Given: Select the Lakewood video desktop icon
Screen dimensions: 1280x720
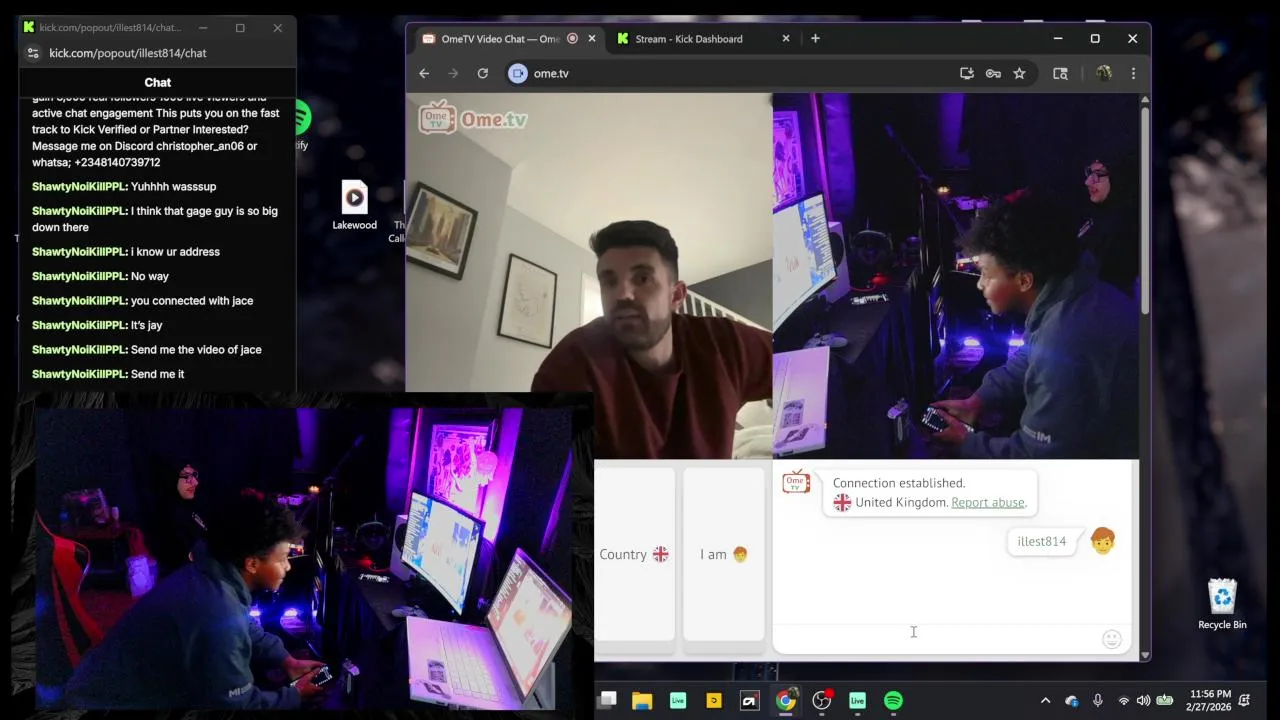Looking at the screenshot, I should pos(355,205).
